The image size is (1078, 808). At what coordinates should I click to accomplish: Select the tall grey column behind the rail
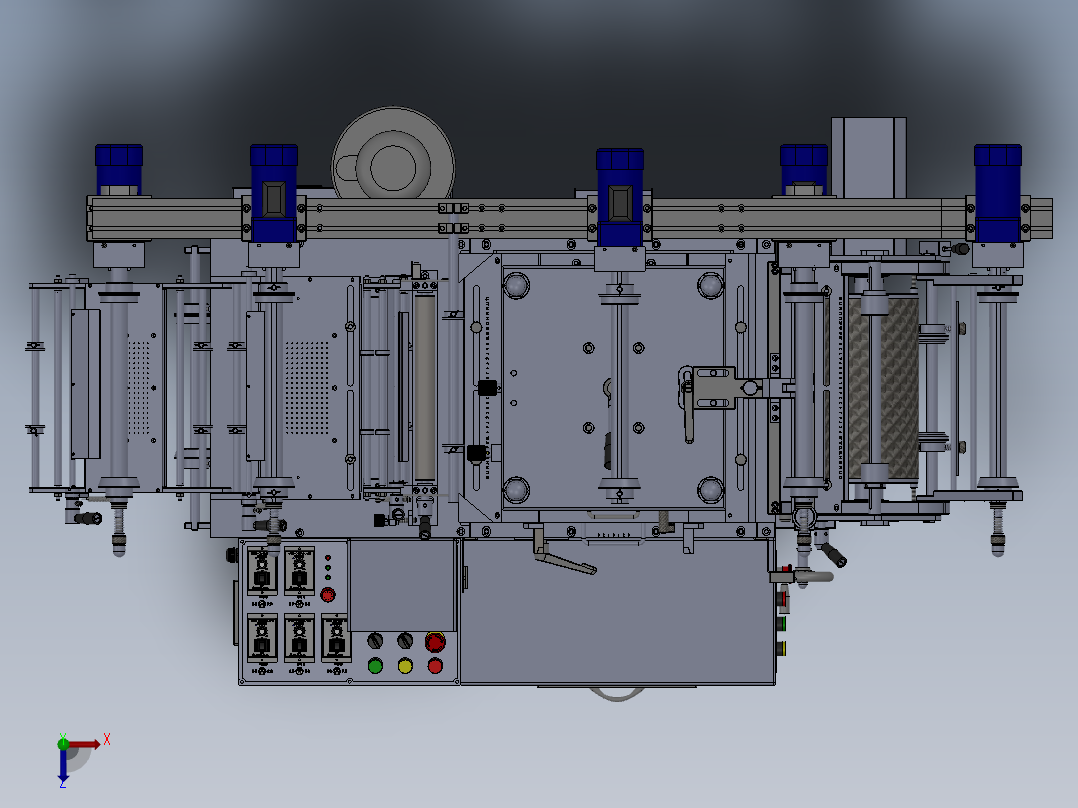868,157
